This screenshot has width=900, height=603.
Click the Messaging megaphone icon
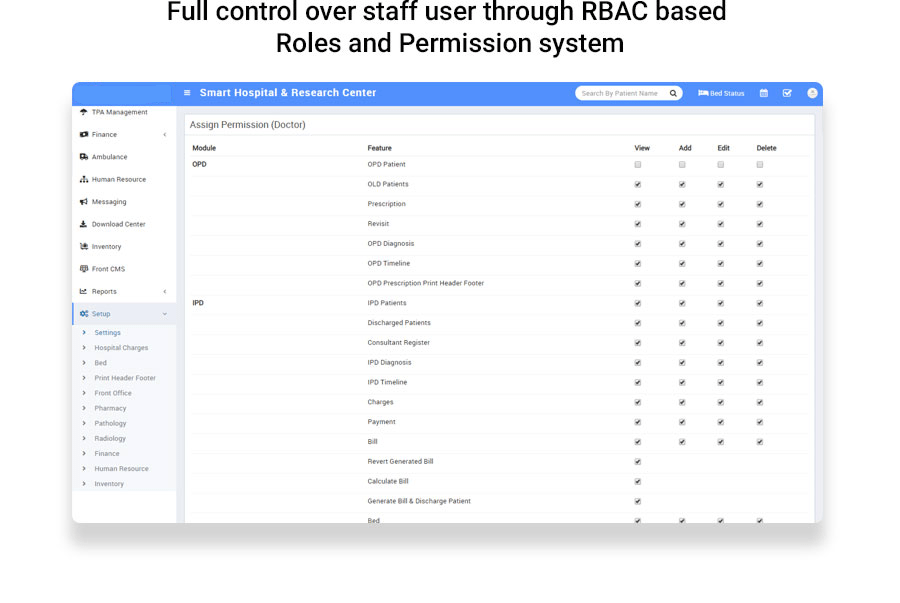point(84,202)
